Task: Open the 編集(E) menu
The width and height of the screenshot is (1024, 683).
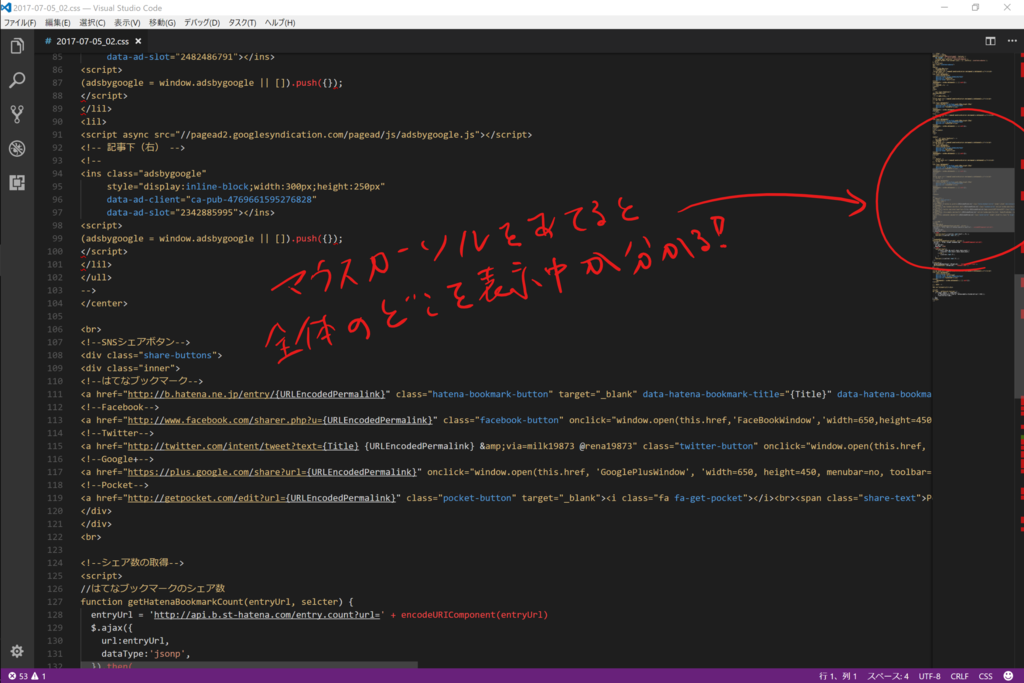Action: [57, 23]
